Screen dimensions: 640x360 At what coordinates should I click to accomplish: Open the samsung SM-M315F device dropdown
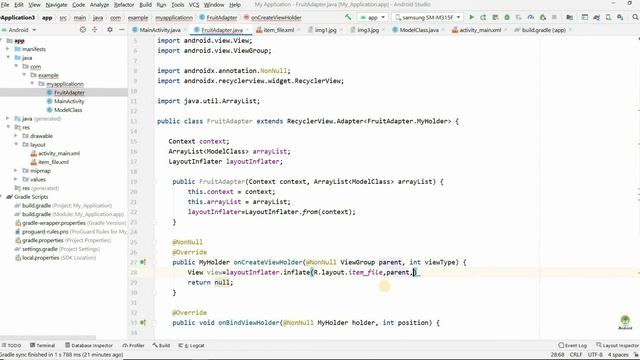(x=427, y=18)
